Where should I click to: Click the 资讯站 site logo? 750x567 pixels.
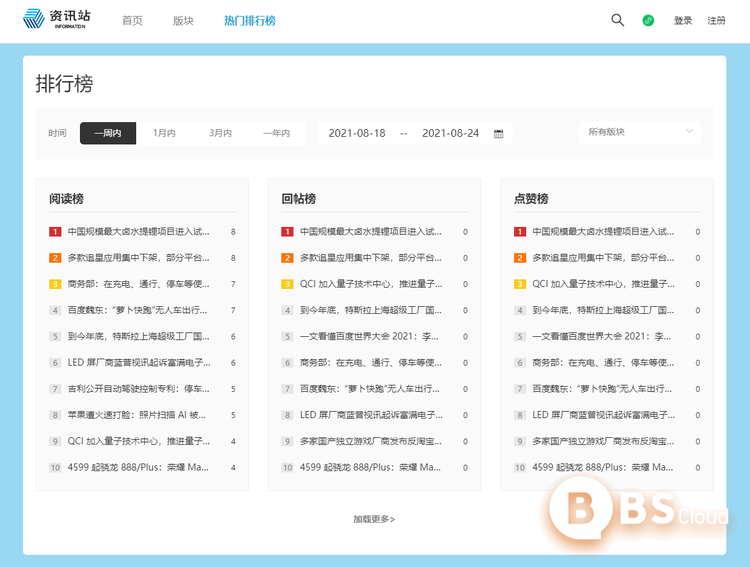(56, 19)
